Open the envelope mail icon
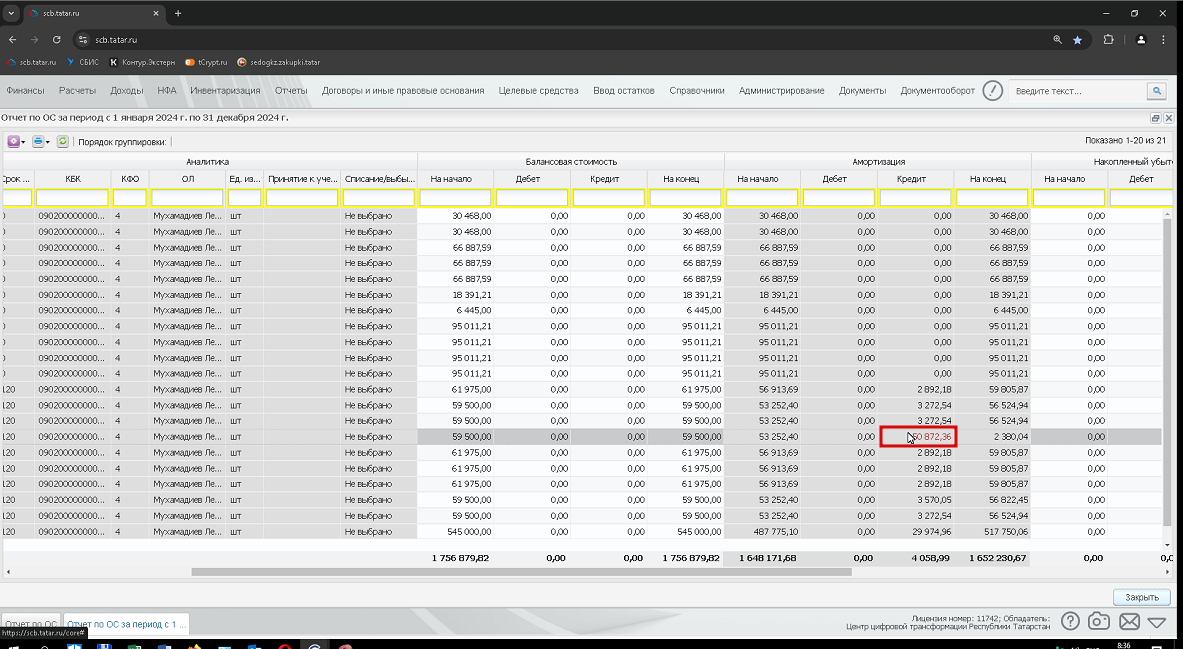 (x=1129, y=621)
